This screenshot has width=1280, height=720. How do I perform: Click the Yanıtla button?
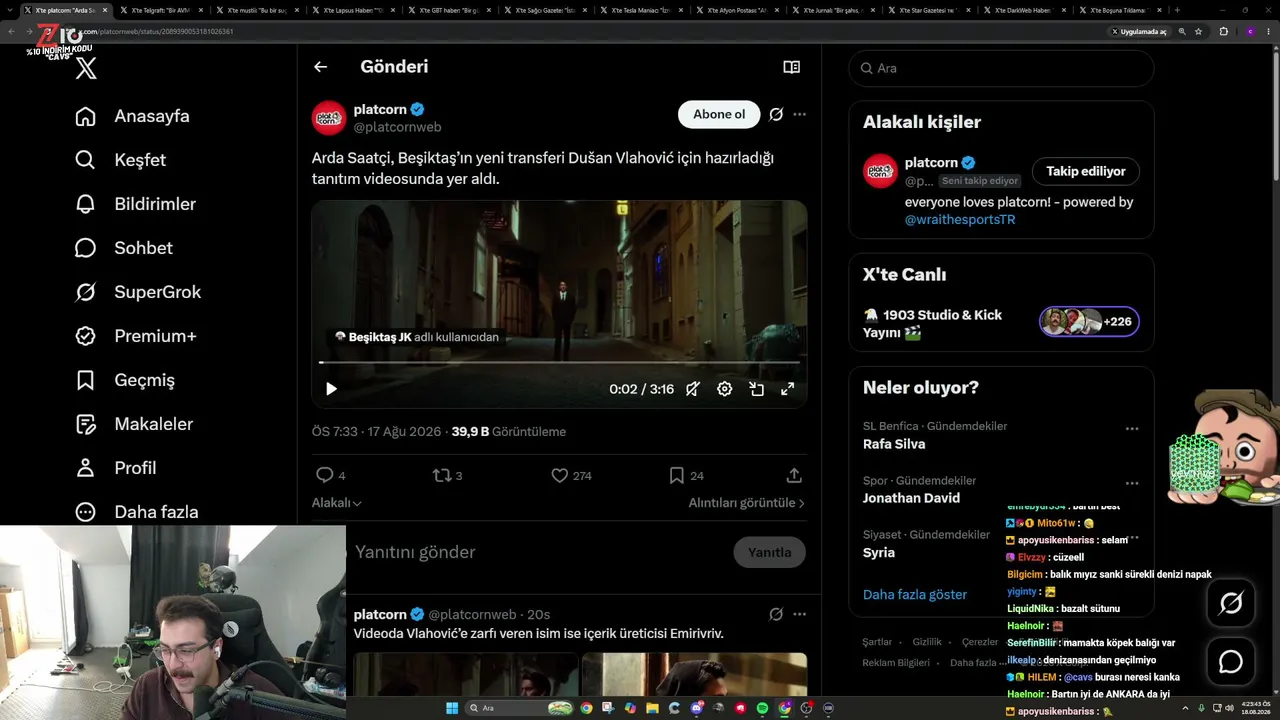tap(769, 552)
